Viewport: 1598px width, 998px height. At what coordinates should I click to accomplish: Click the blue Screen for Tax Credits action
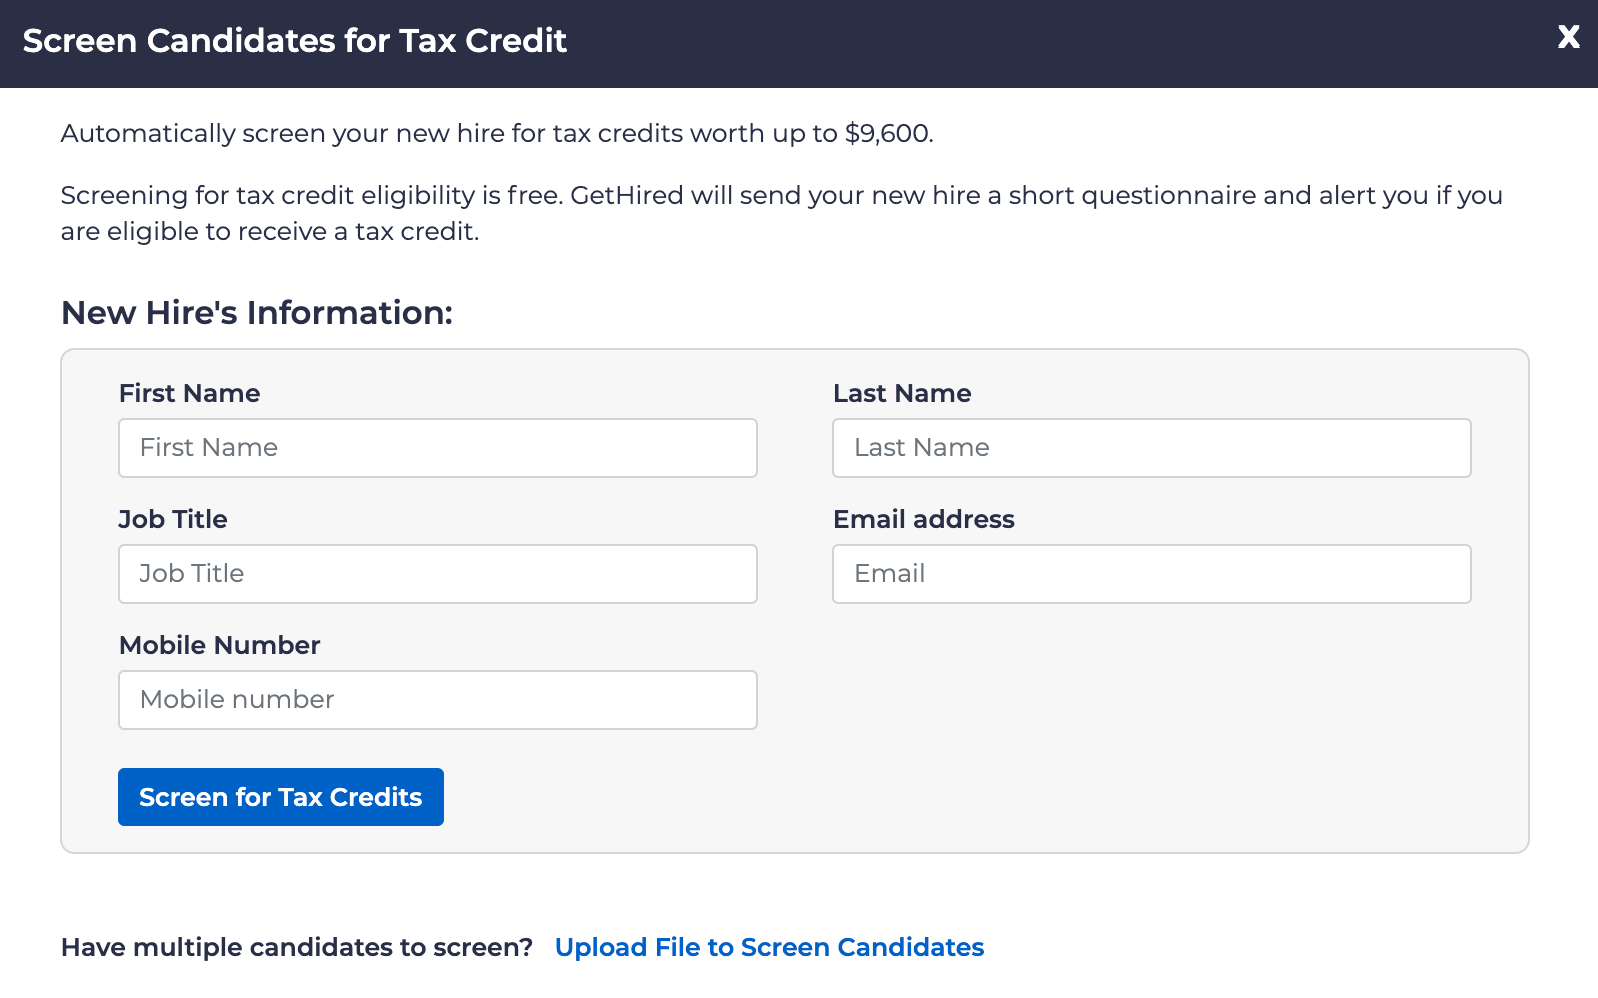tap(280, 797)
